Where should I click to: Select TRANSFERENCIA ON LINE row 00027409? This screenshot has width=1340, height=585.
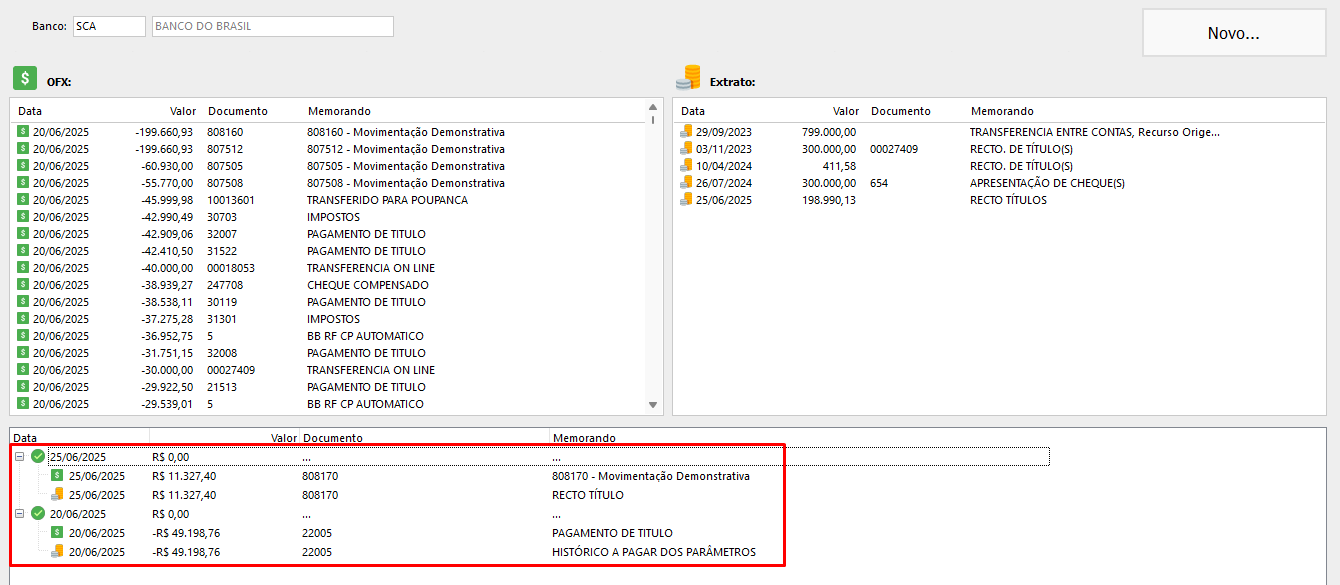tap(329, 370)
